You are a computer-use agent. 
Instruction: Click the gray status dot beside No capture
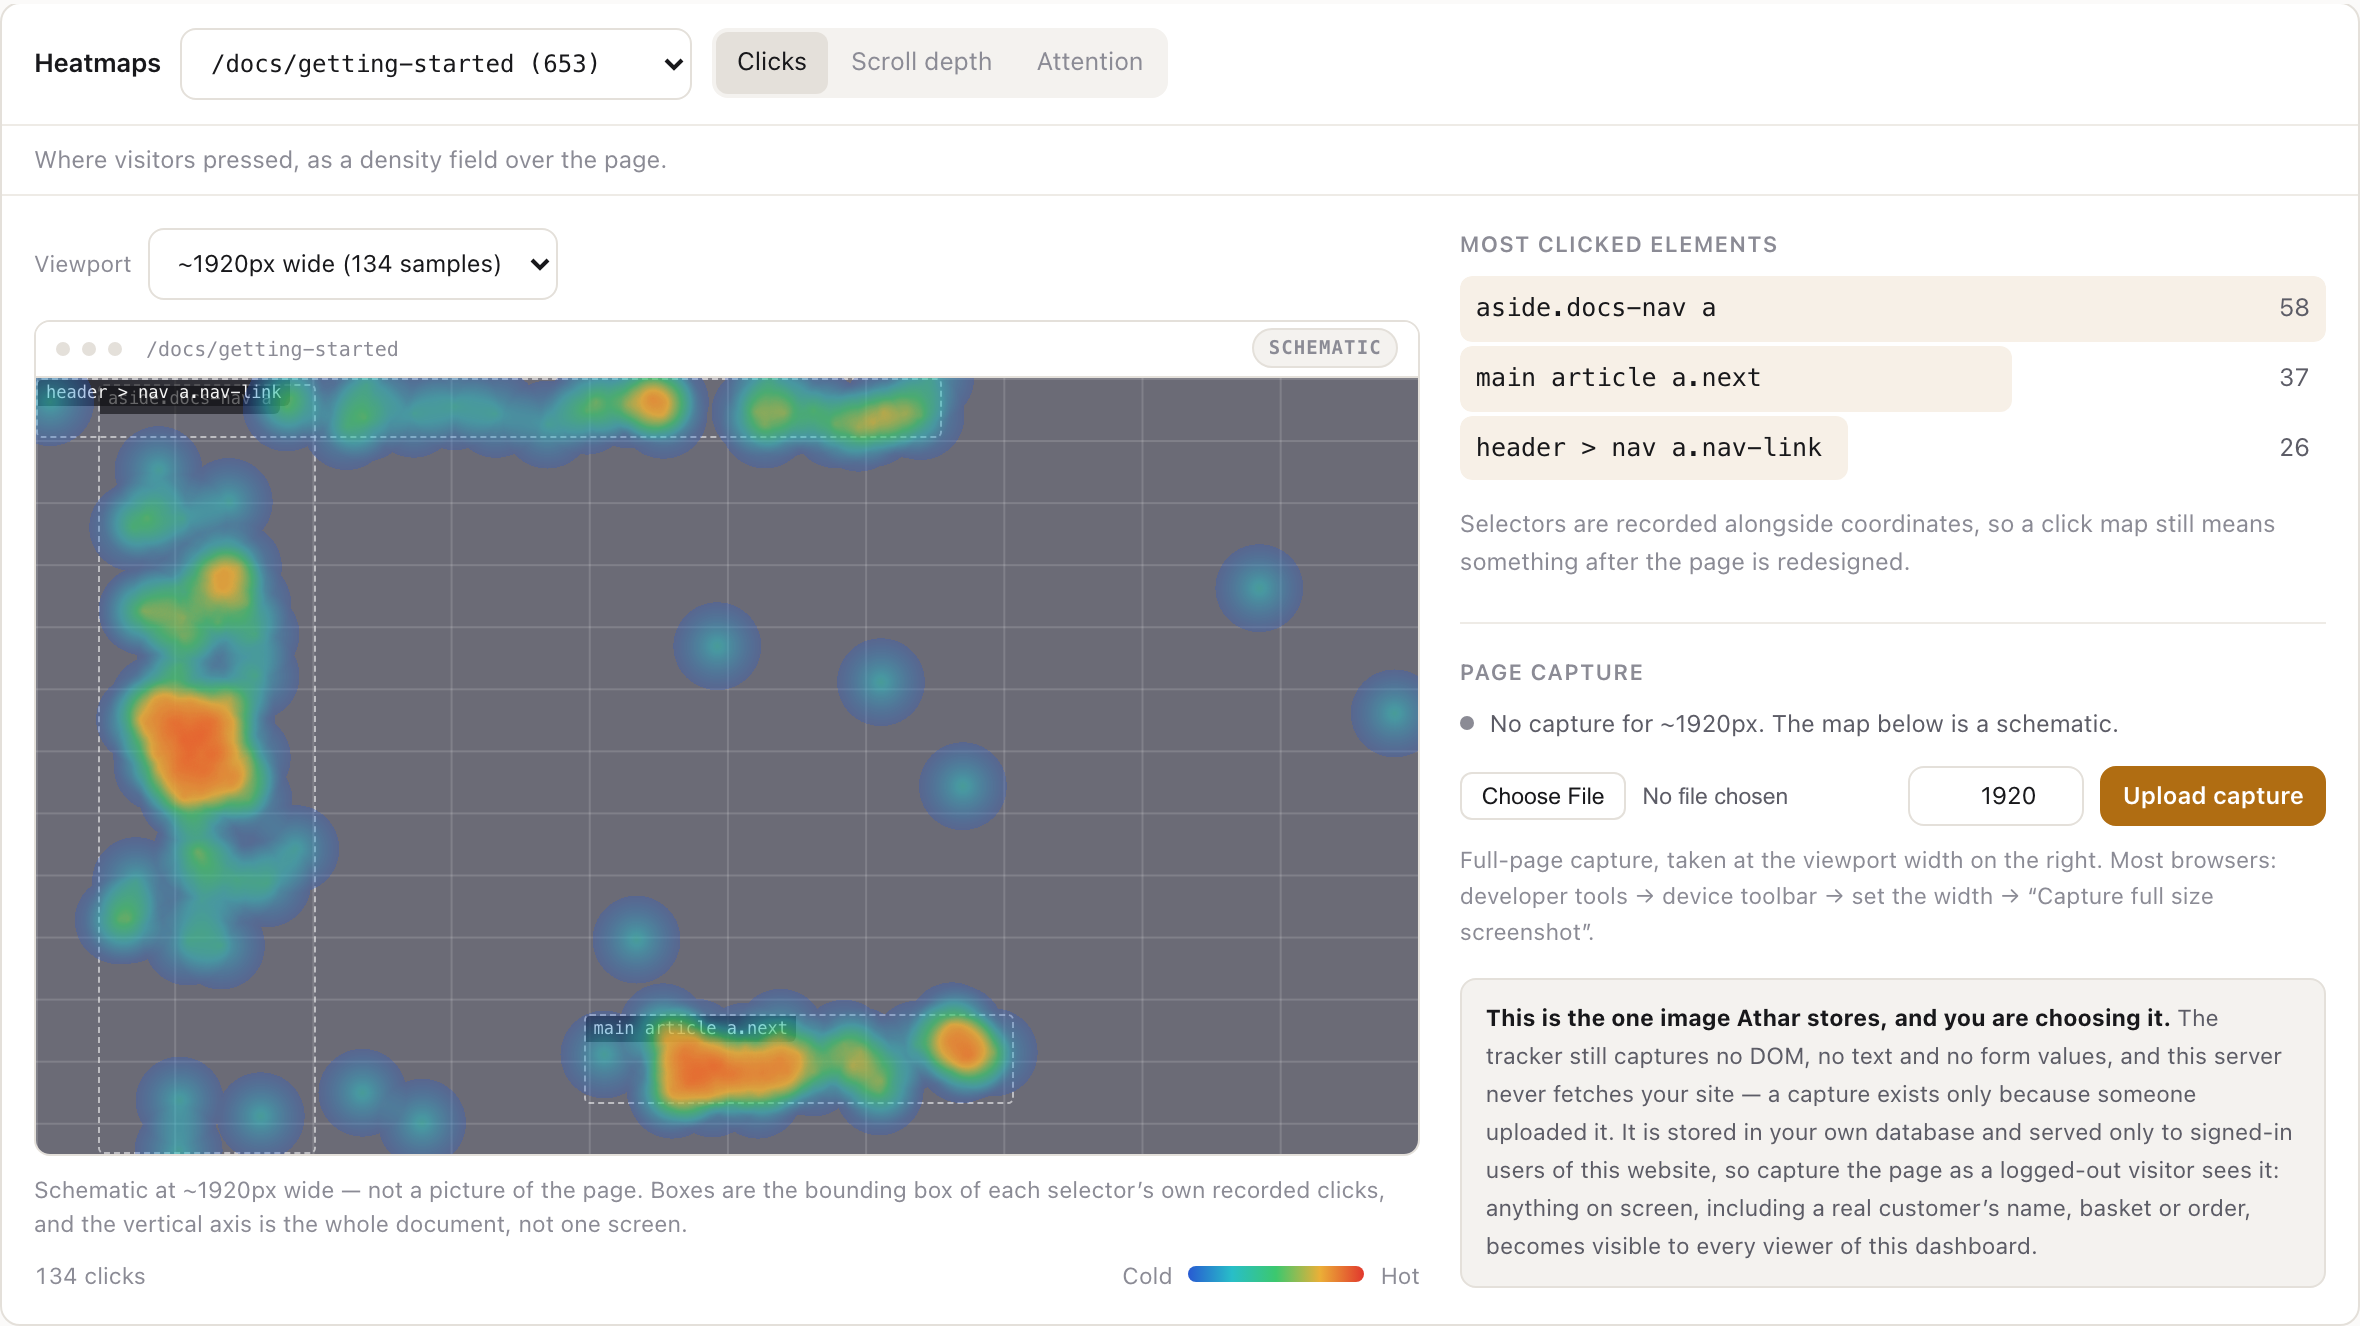tap(1467, 723)
